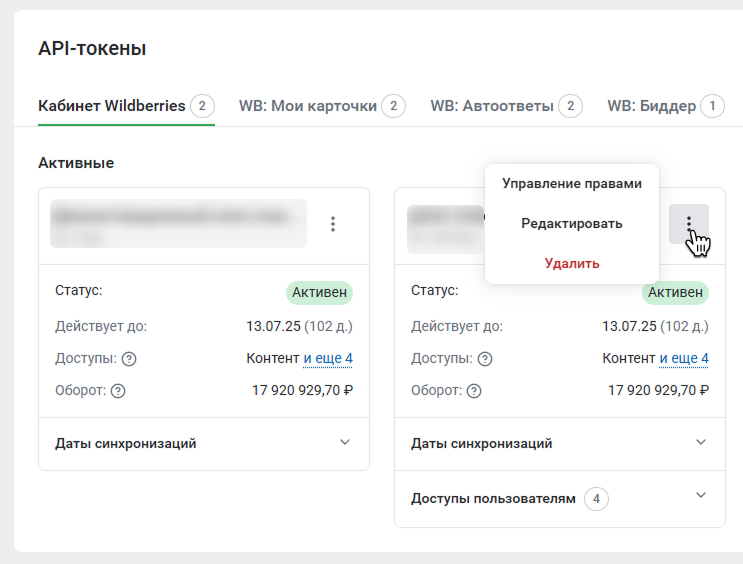Show help for Доступы in second card
Viewport: 743px width, 564px height.
point(485,359)
